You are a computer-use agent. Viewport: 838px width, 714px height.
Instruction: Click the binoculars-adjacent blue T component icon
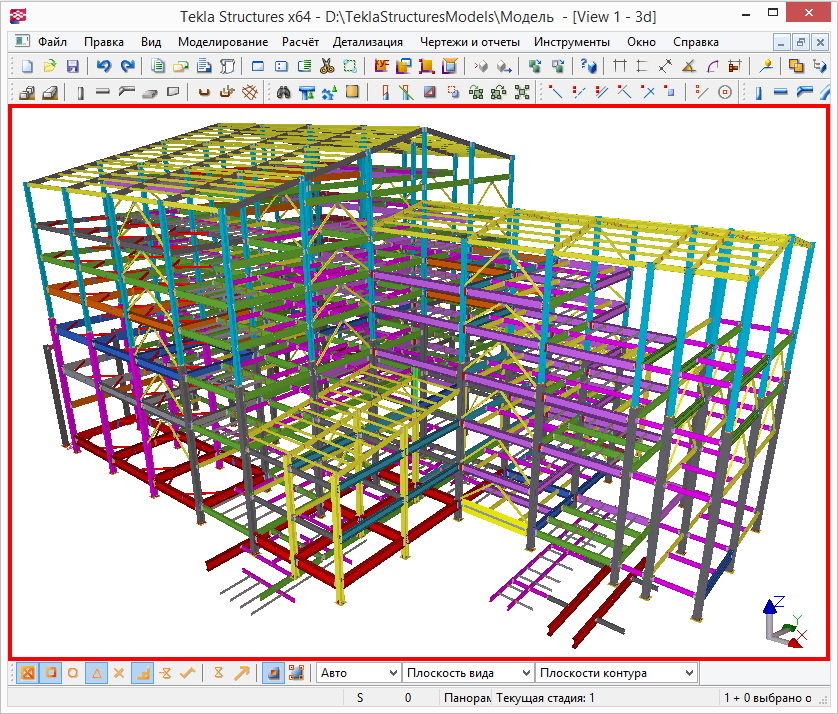pos(306,92)
